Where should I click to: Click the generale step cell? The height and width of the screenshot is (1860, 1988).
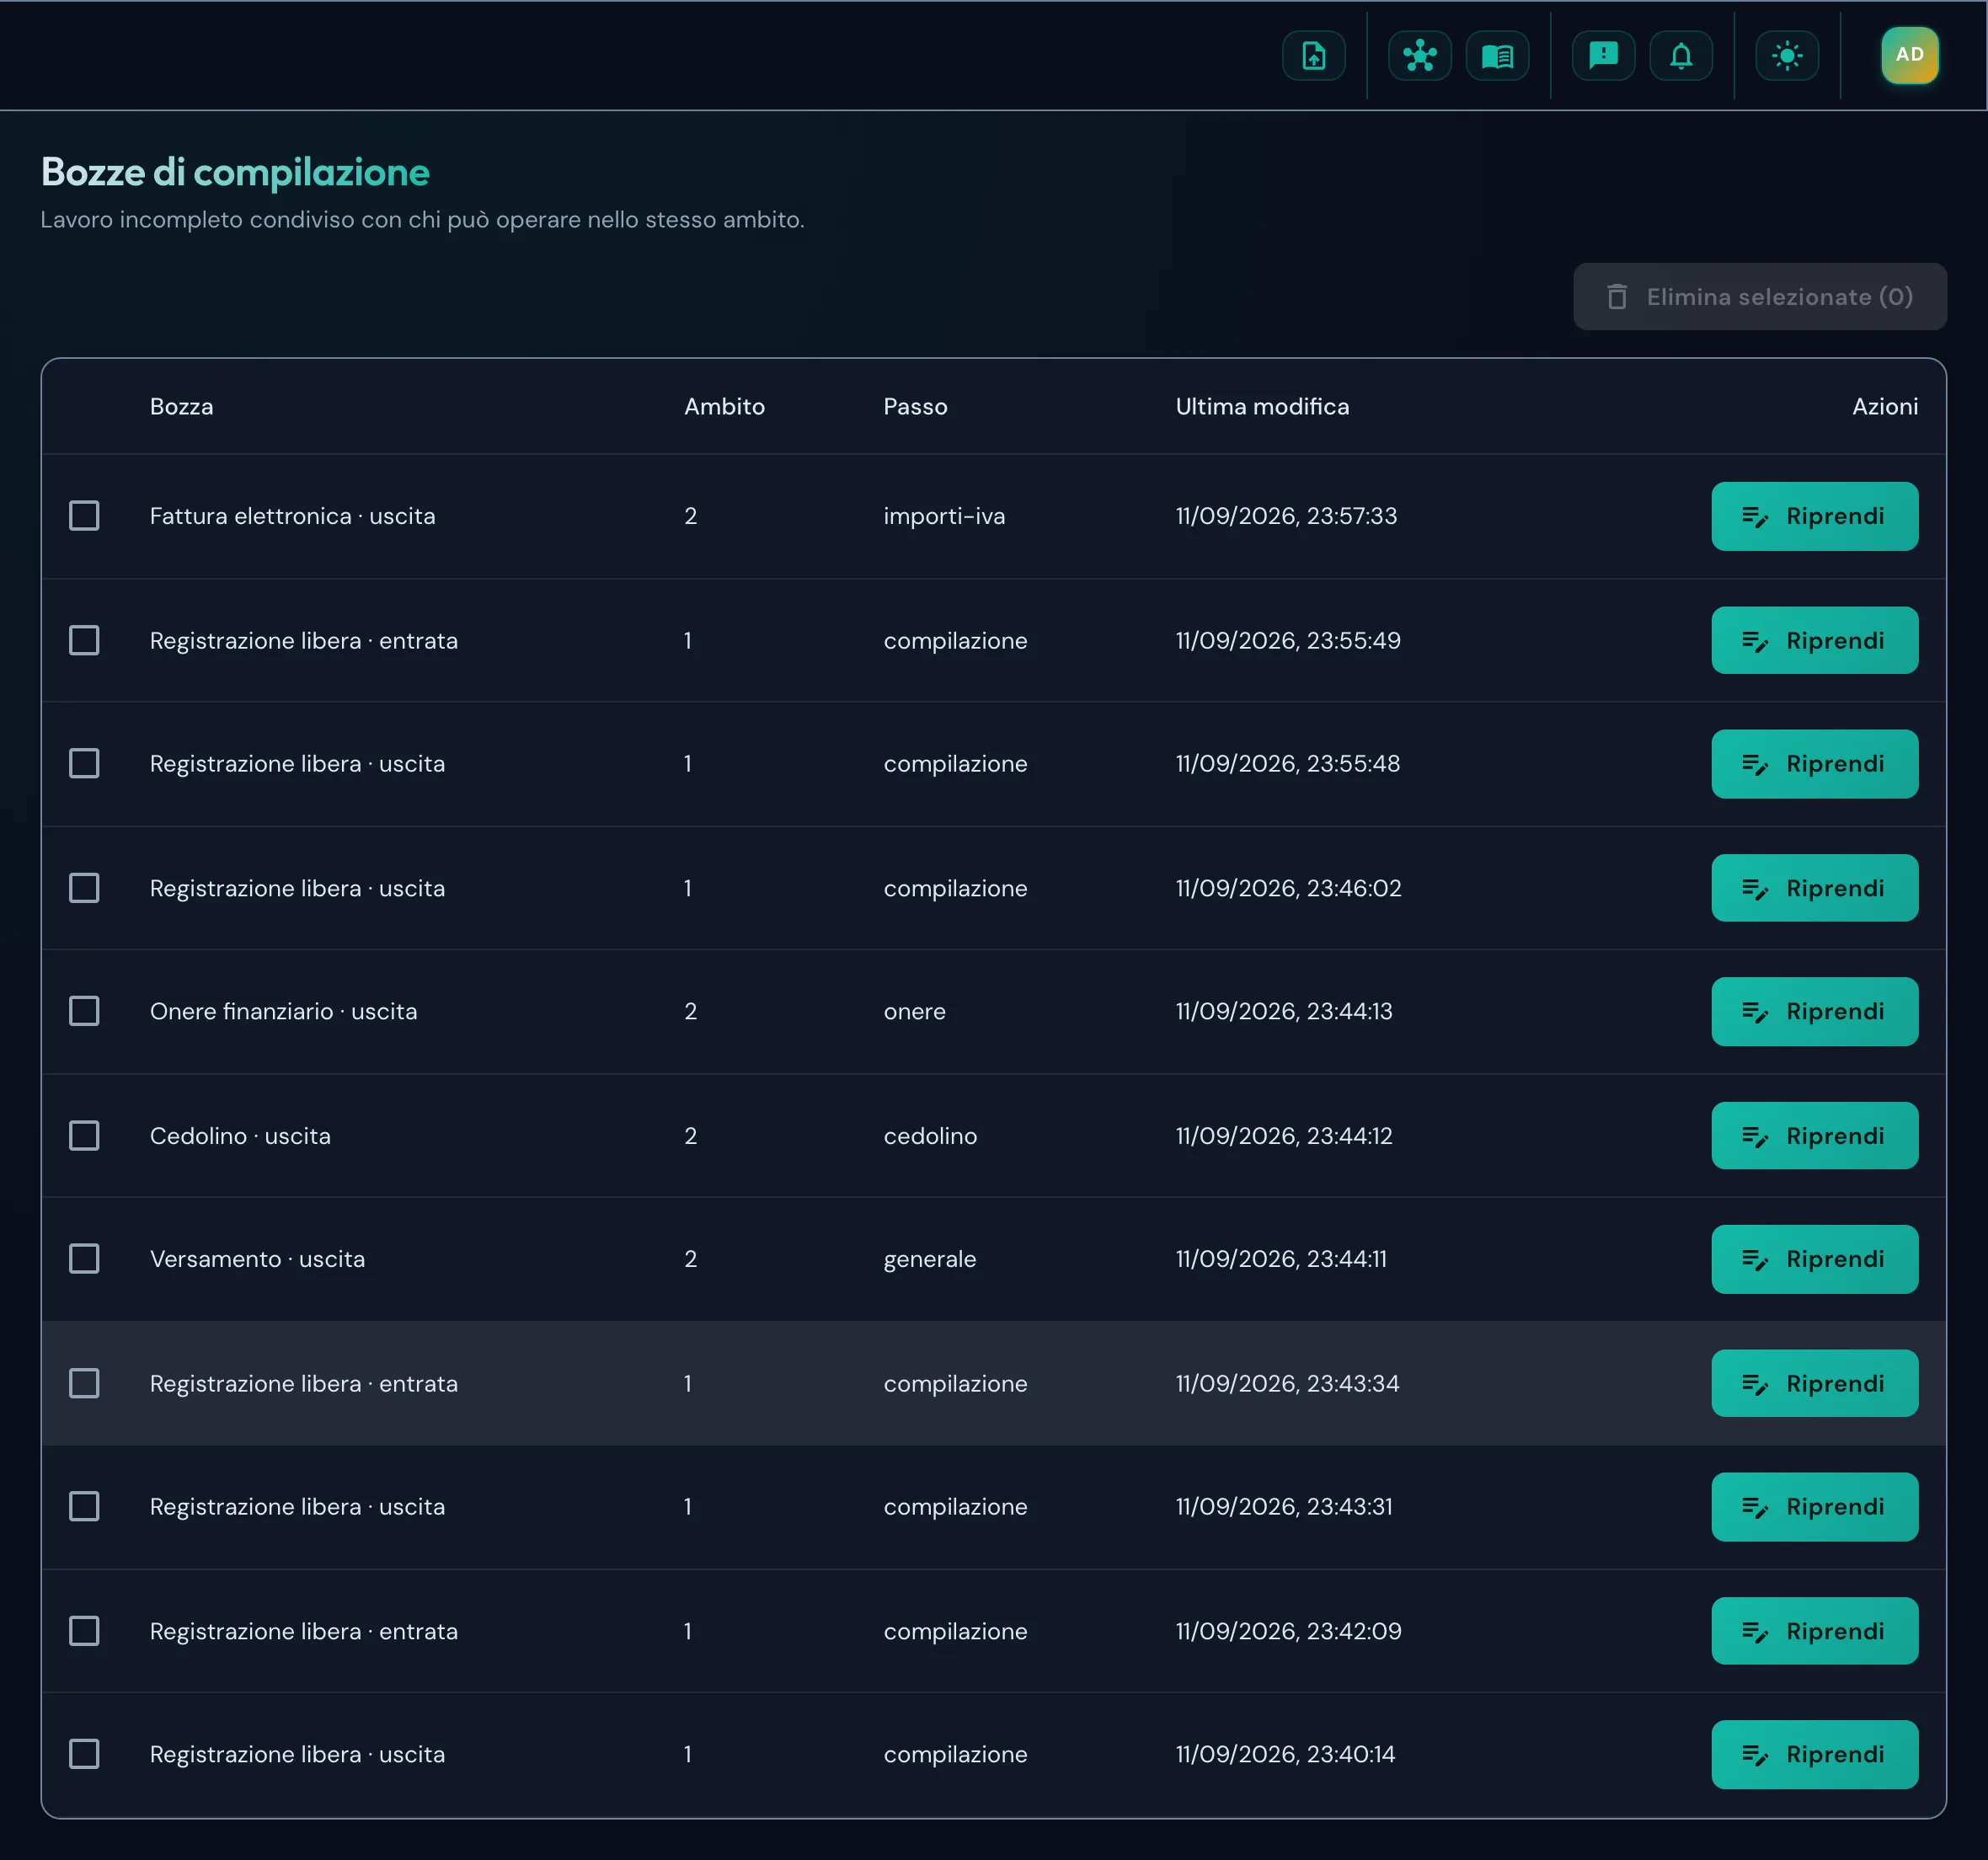point(929,1259)
